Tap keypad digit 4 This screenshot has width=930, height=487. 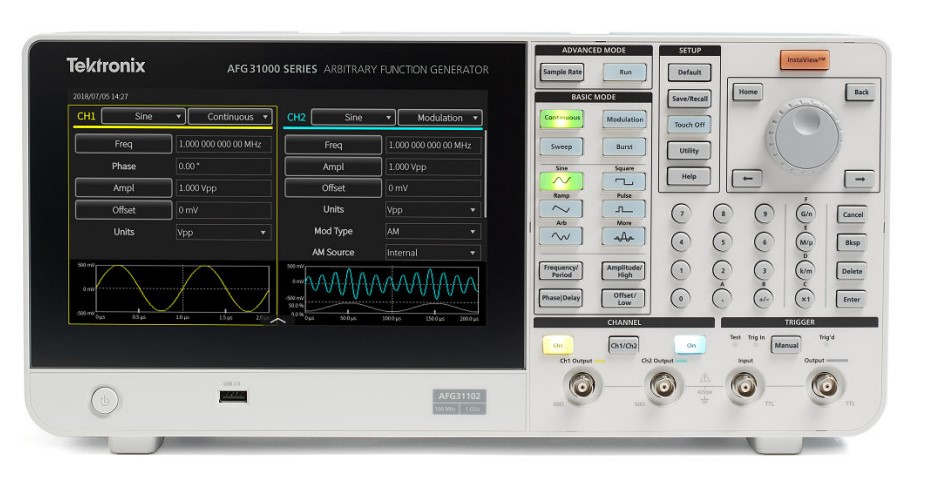(681, 242)
